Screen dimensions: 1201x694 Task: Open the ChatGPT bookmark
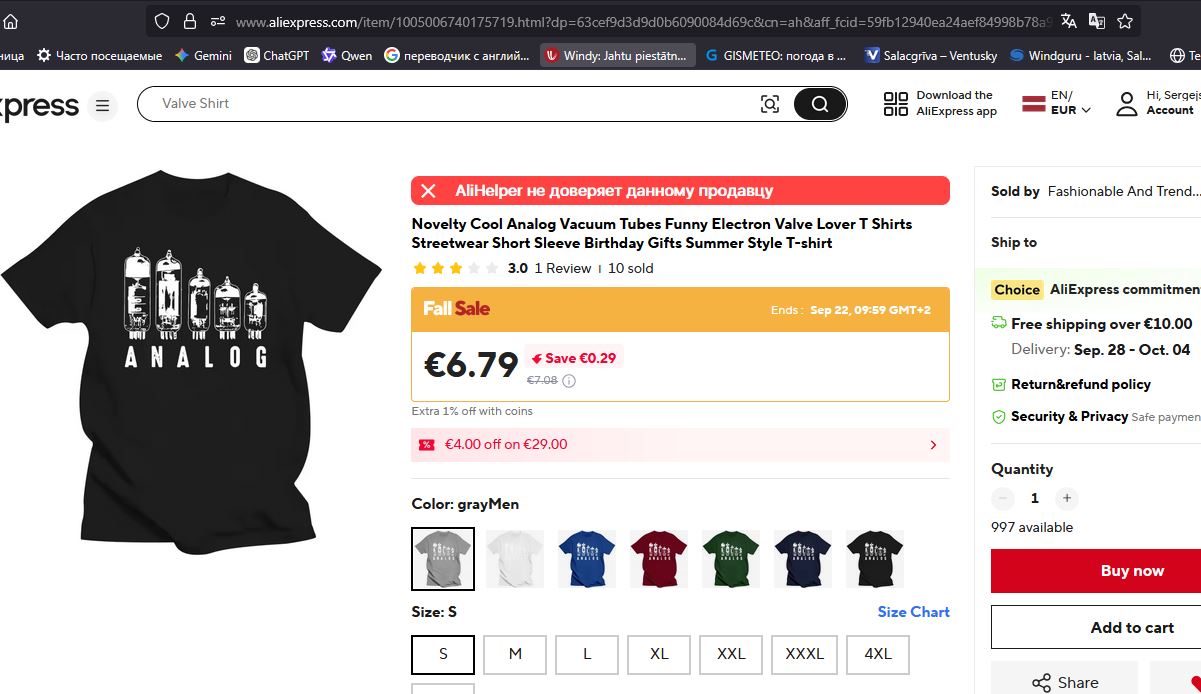[277, 56]
